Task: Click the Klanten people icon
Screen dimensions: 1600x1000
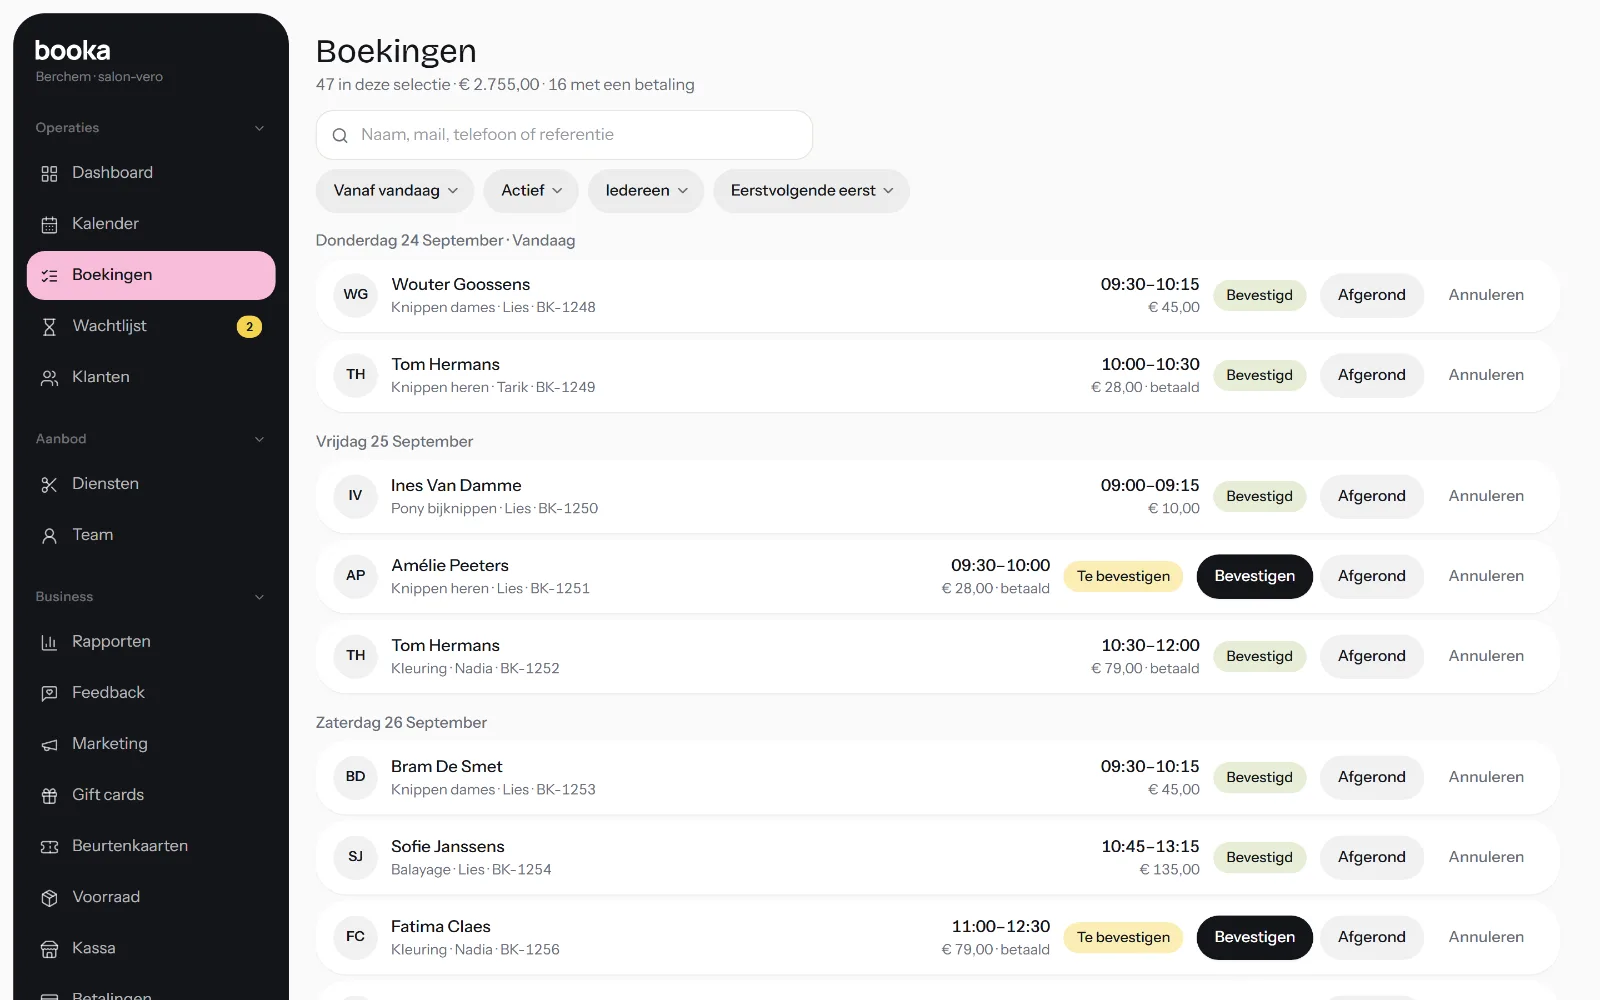Action: click(49, 377)
